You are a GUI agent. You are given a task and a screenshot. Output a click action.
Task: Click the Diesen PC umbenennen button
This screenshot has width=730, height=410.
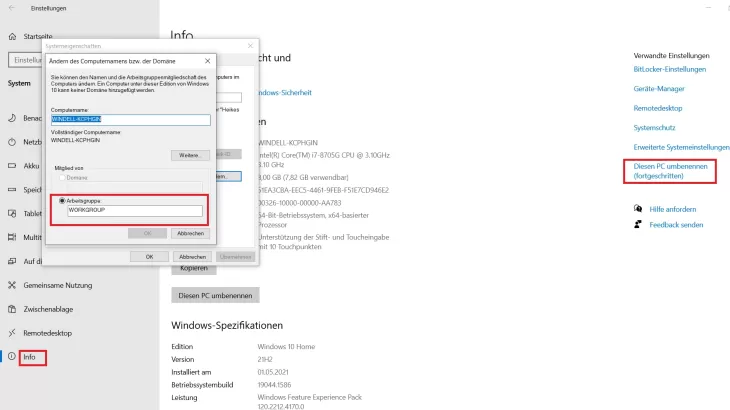point(215,295)
